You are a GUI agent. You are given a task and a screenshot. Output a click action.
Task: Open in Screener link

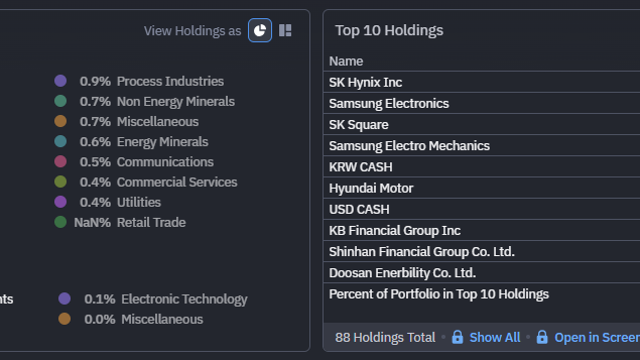point(597,338)
